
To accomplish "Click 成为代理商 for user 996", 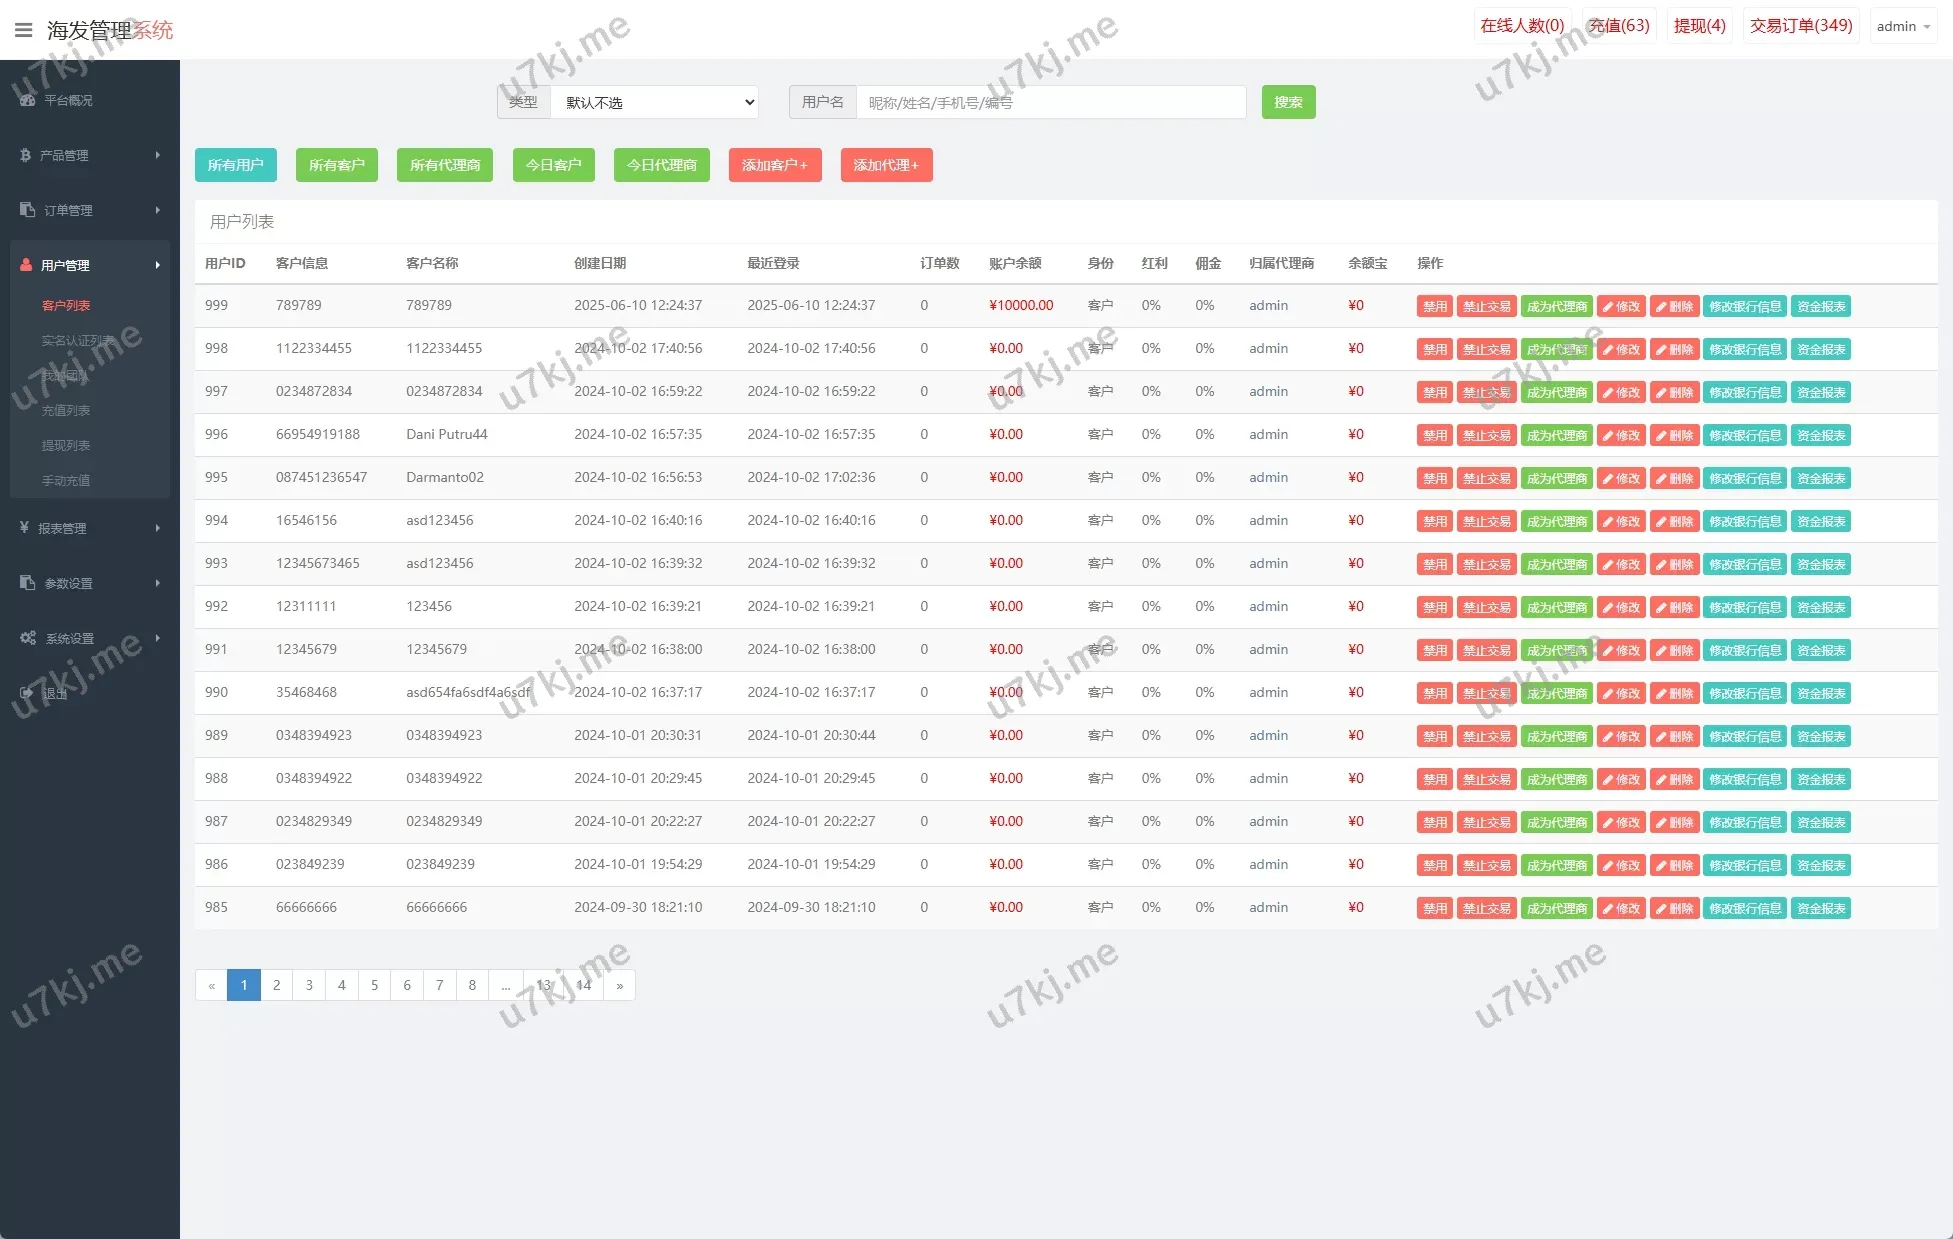I will (1556, 436).
